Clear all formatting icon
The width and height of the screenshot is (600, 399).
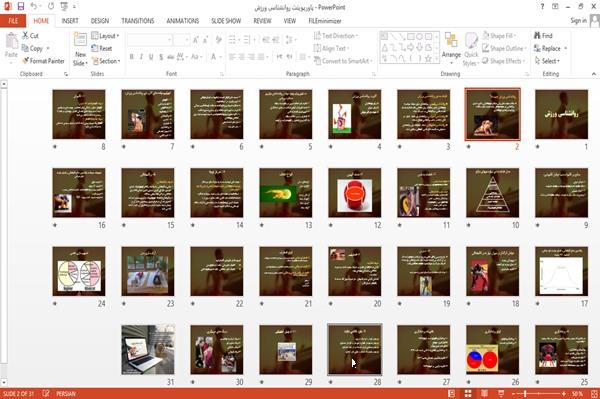218,39
